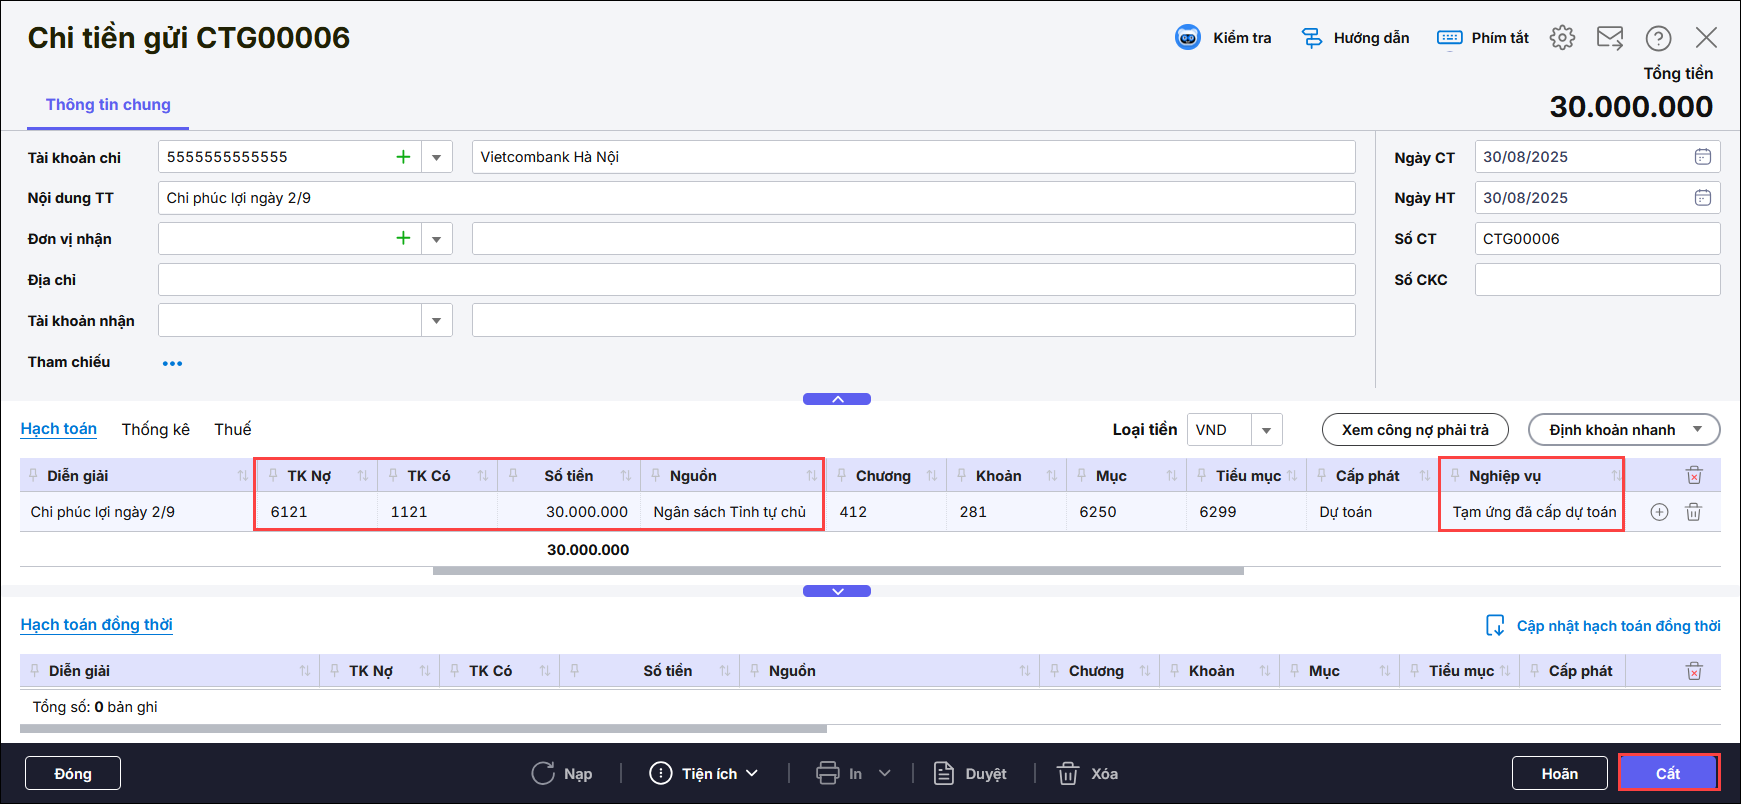1741x804 pixels.
Task: Add a row using the circled plus icon
Action: coord(1659,512)
